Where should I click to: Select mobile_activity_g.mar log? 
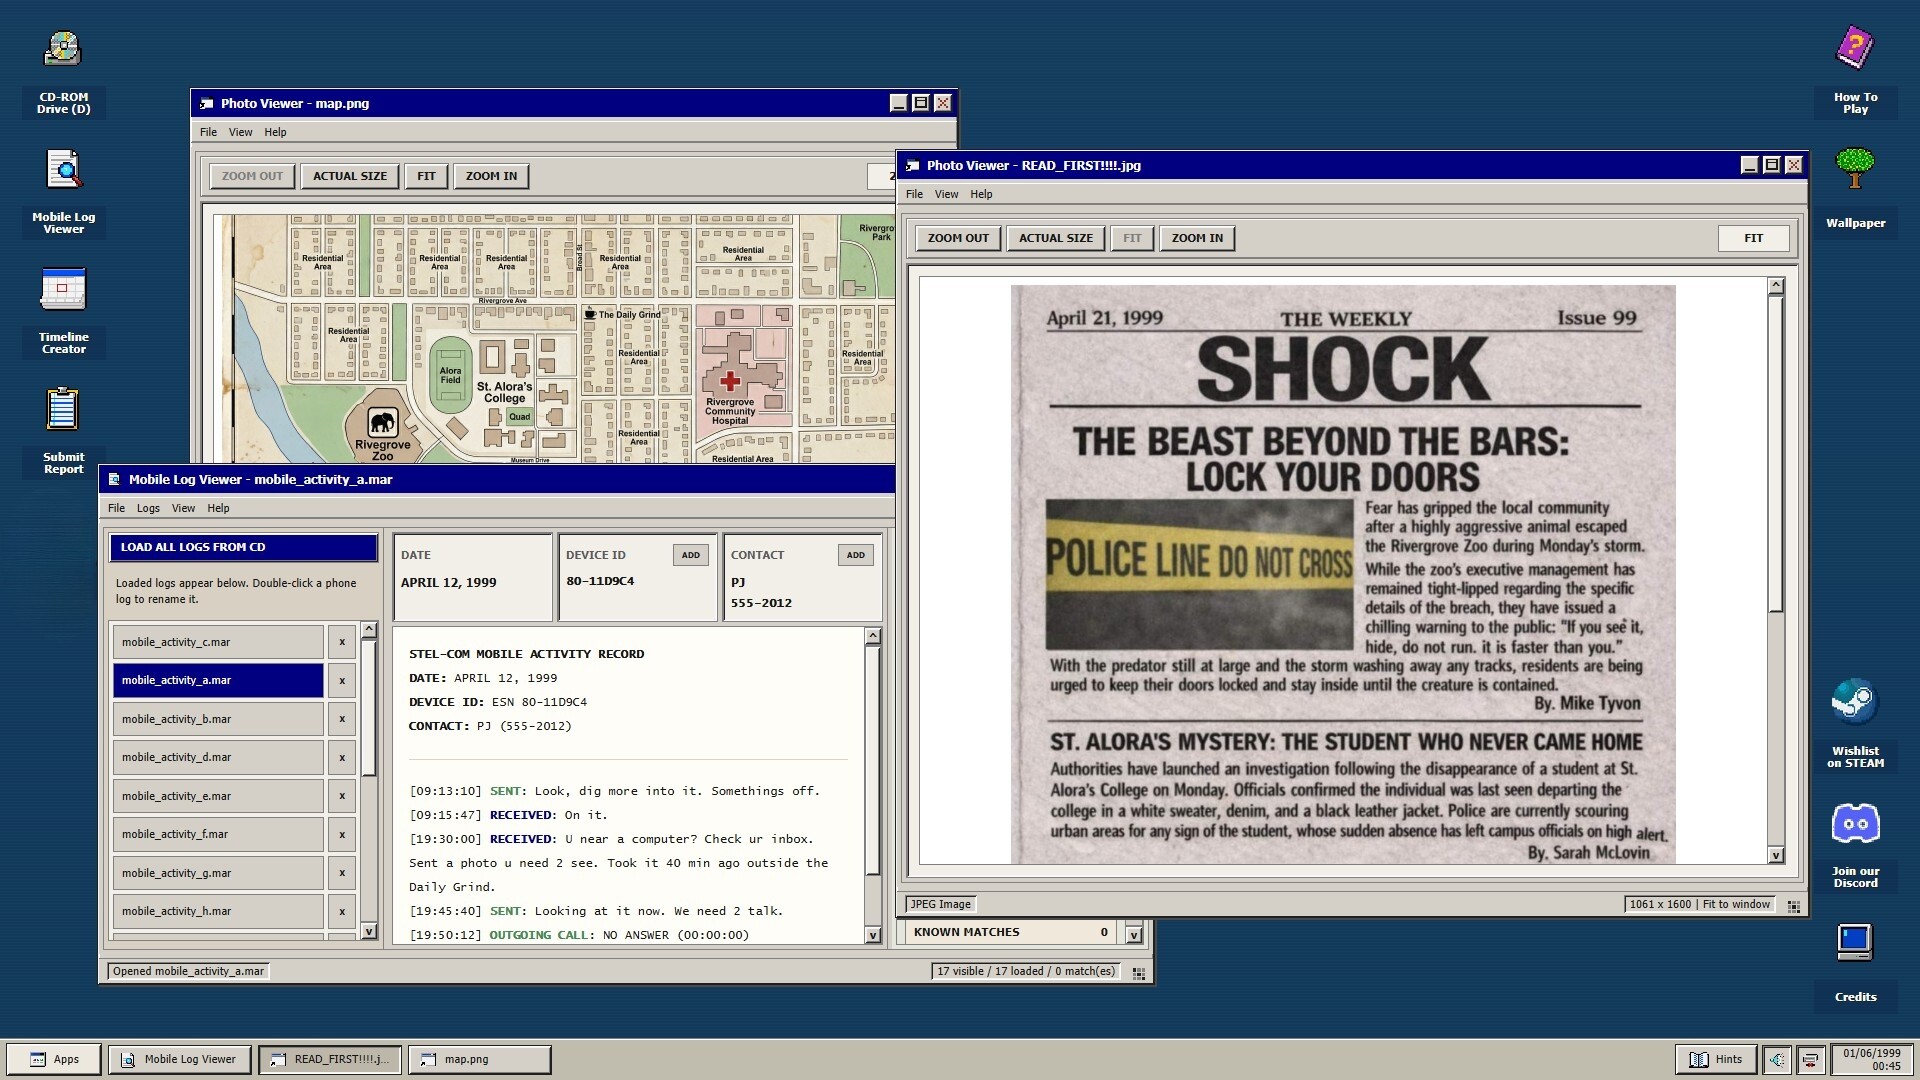(218, 873)
